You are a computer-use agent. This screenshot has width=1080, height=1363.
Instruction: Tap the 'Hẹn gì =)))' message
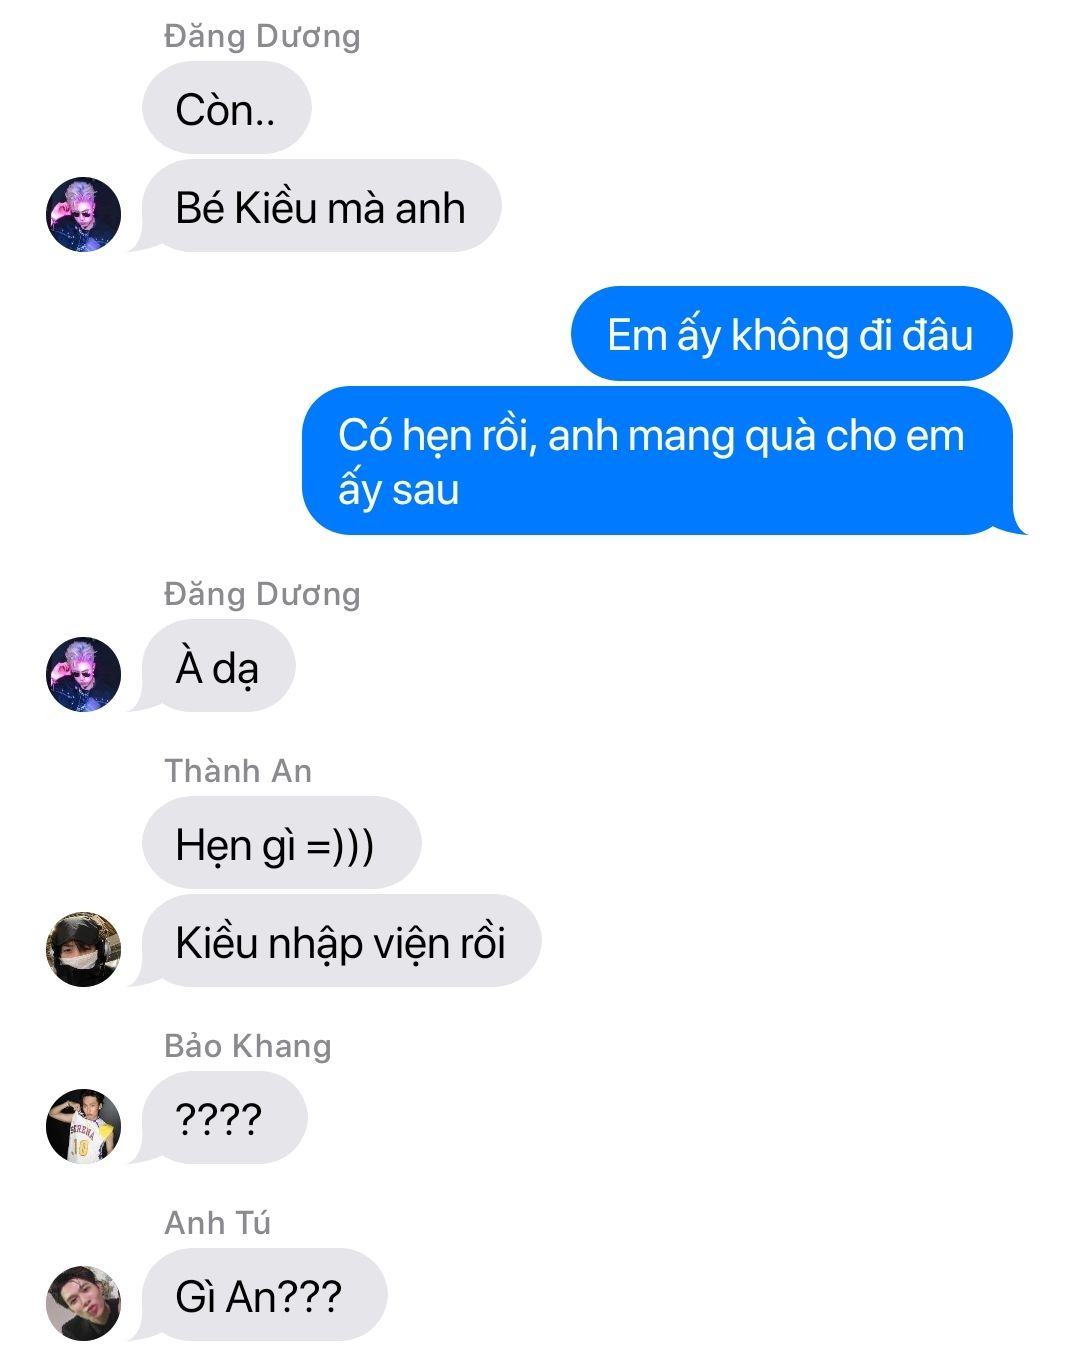click(281, 843)
